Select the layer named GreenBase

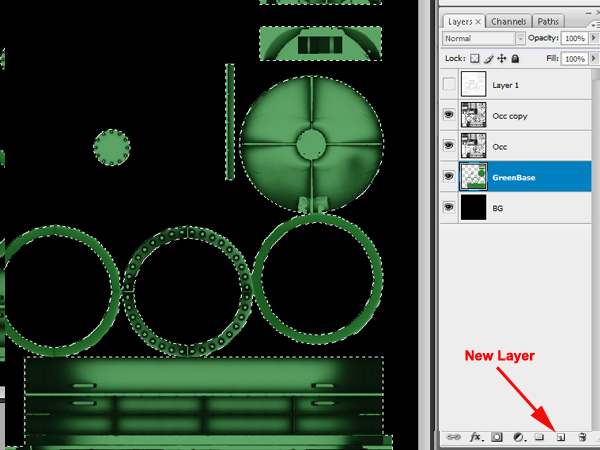pos(514,178)
